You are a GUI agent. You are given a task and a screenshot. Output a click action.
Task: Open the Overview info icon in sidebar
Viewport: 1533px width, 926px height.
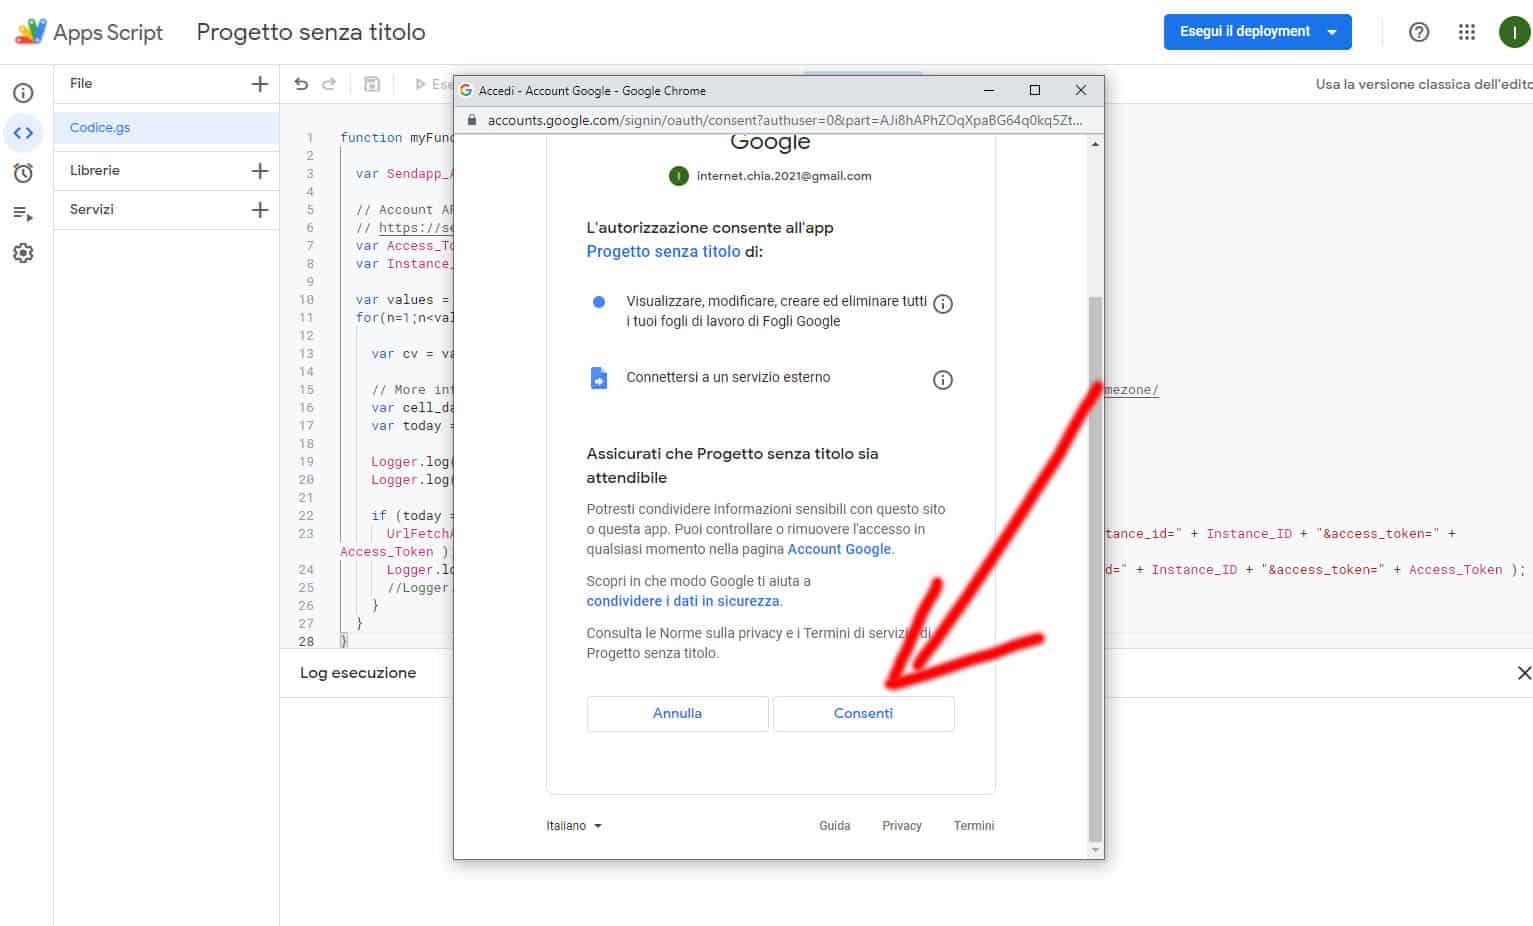coord(23,93)
